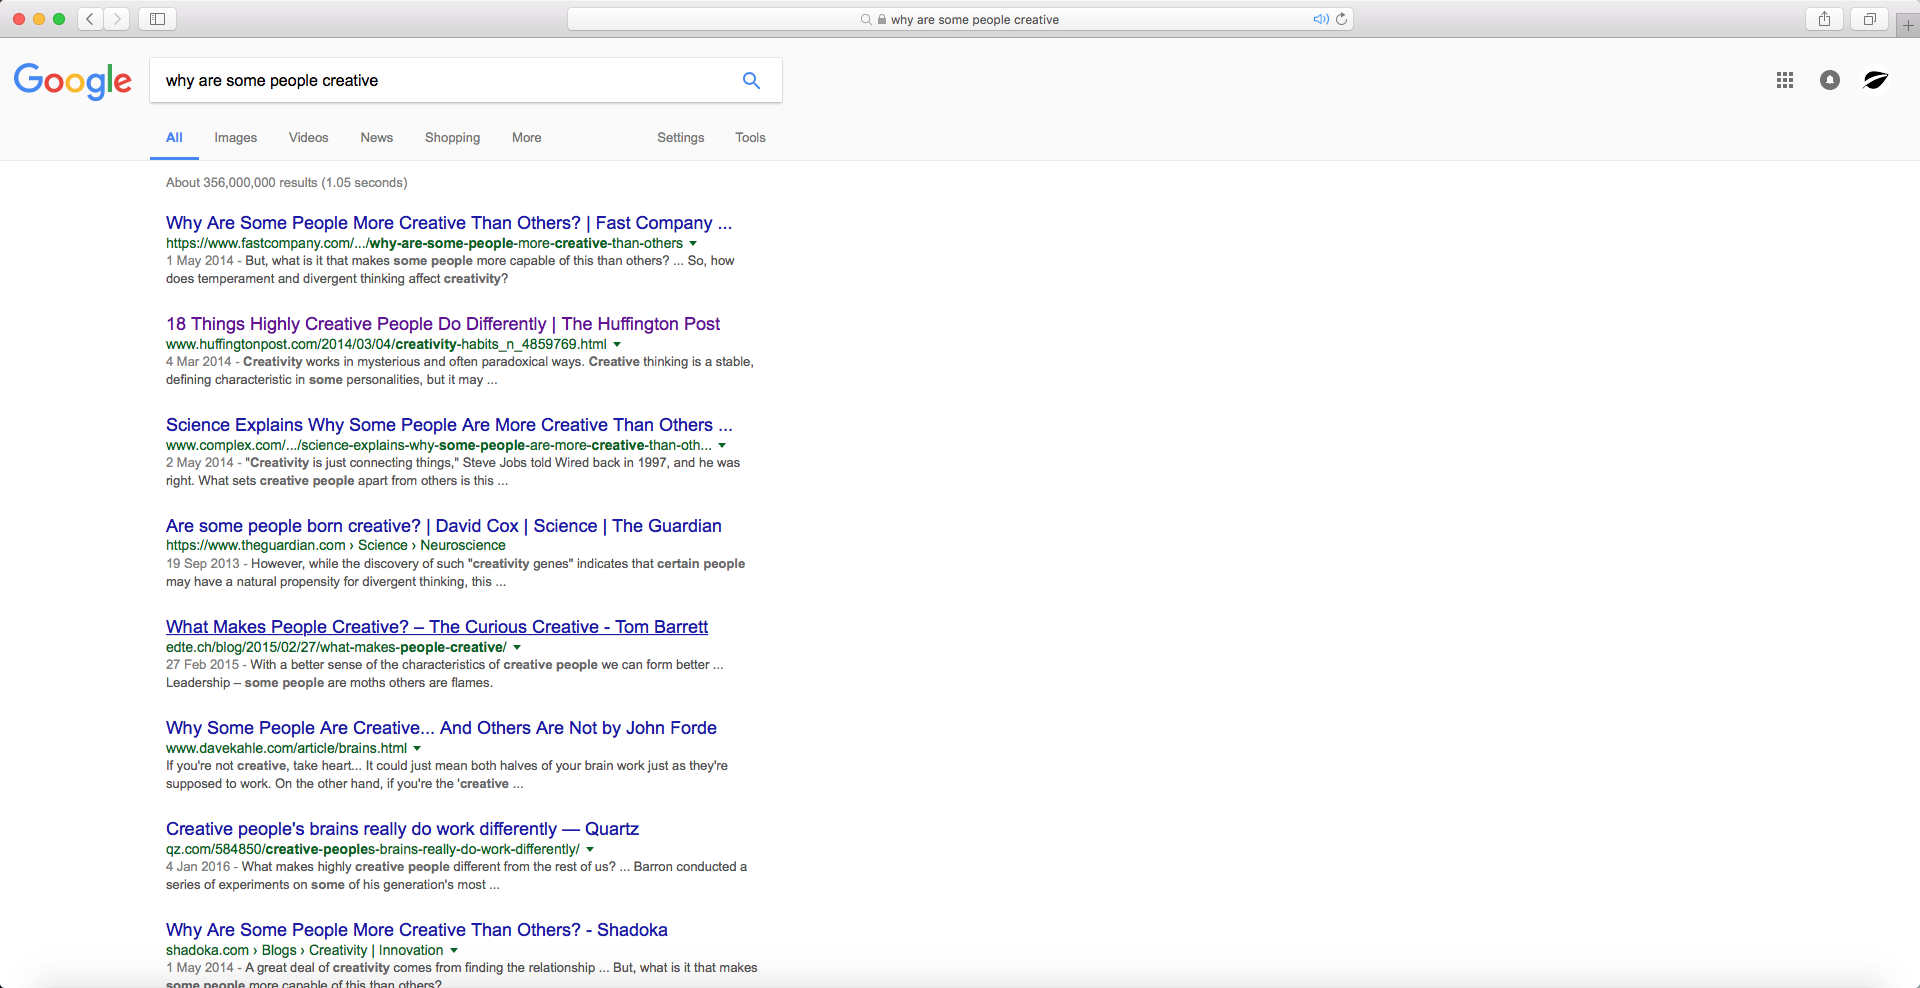
Task: Mute audio using address bar speaker icon
Action: [1321, 19]
